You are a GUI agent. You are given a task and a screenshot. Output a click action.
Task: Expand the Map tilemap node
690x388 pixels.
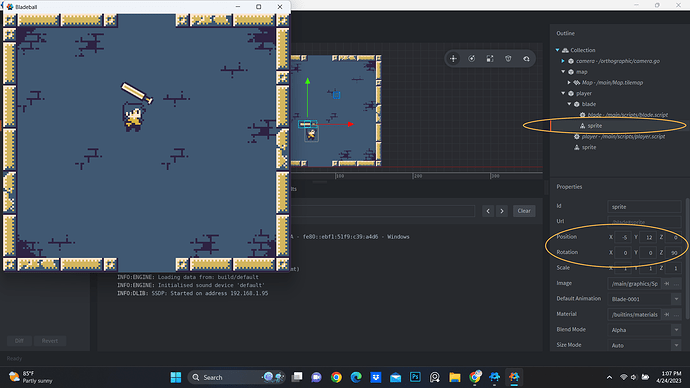[569, 83]
